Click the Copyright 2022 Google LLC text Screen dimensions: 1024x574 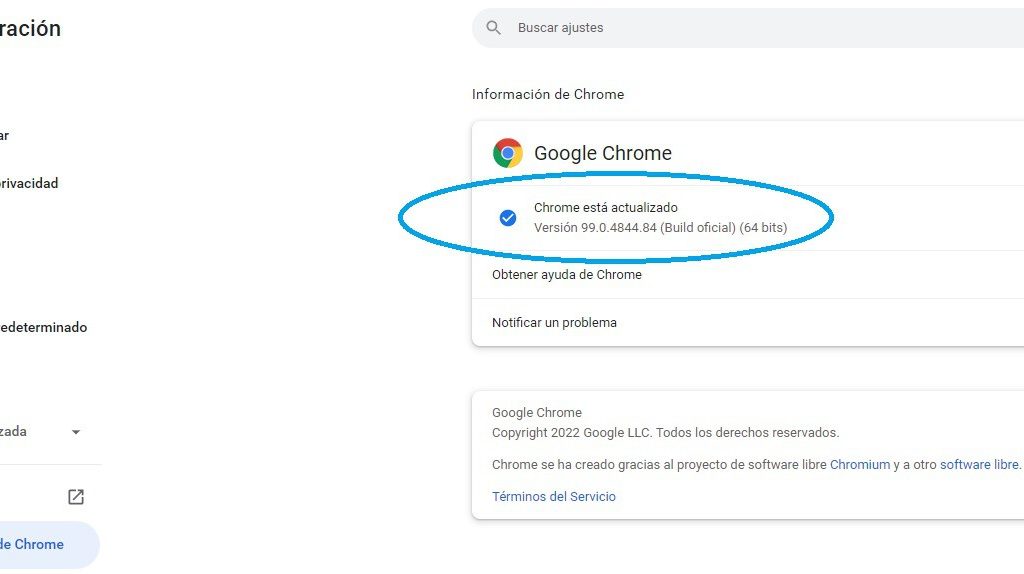(x=665, y=432)
